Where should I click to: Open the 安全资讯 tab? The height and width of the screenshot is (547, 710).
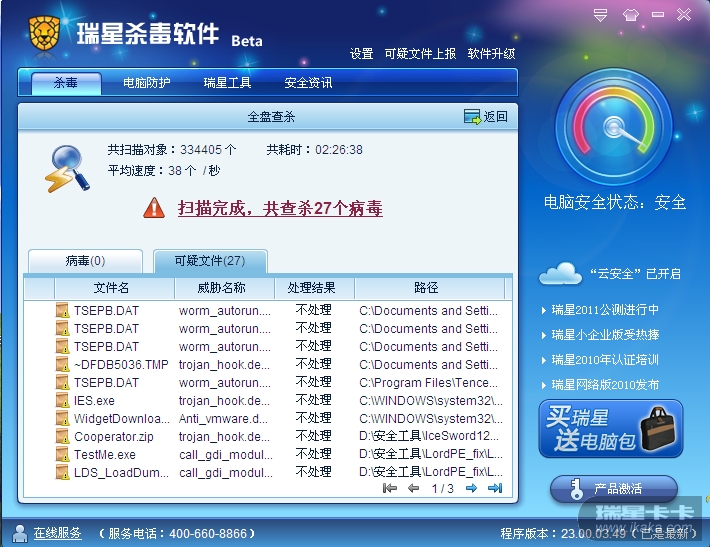[308, 83]
